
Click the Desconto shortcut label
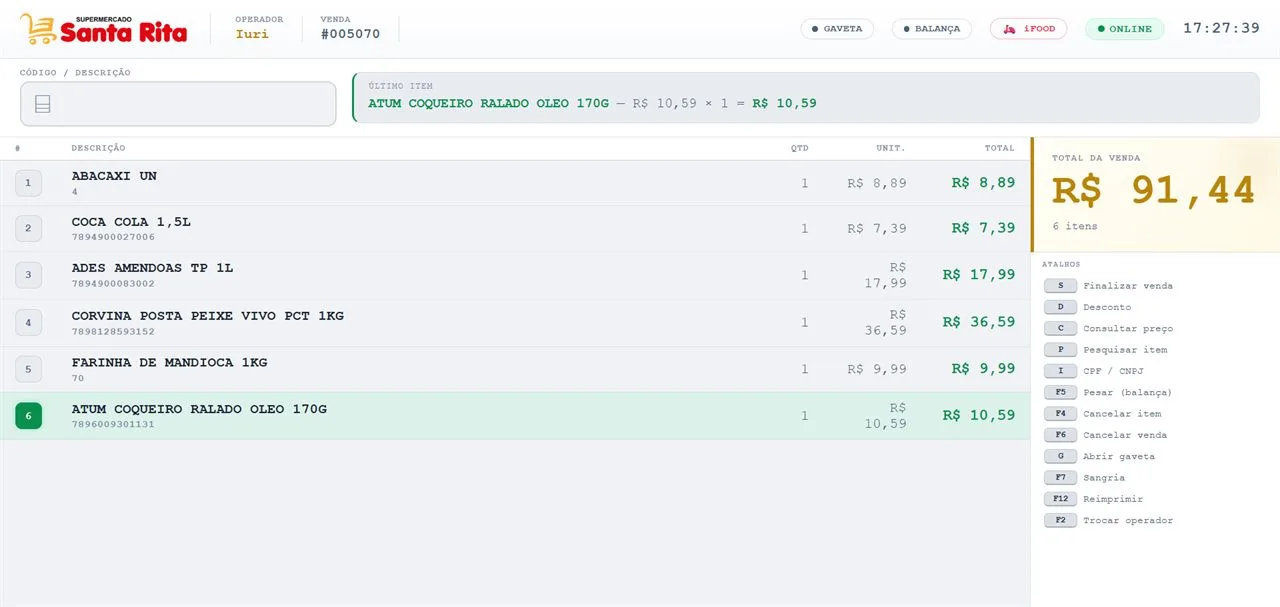click(1107, 307)
